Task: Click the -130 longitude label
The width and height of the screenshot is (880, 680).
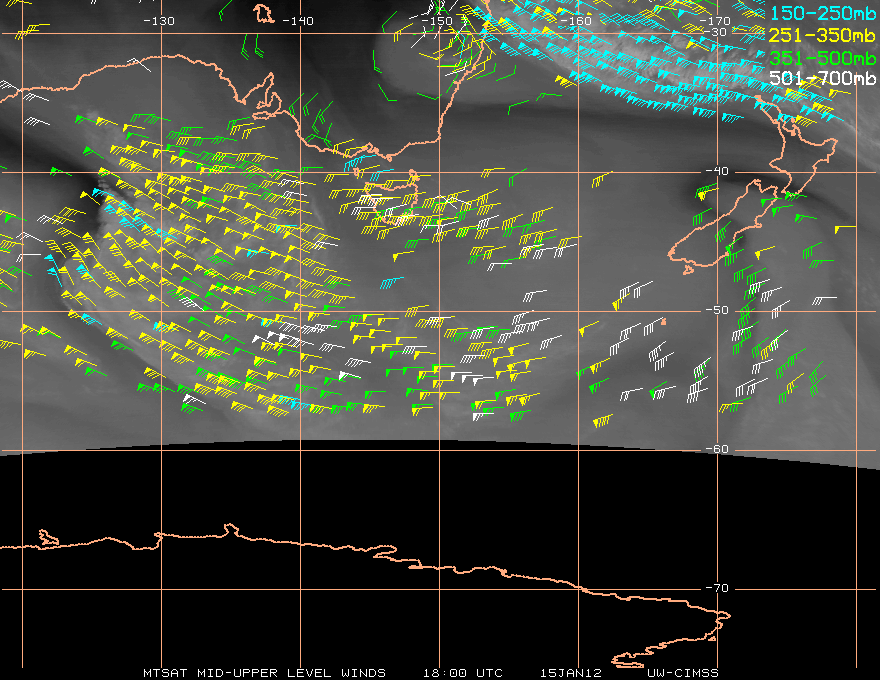Action: pos(159,21)
